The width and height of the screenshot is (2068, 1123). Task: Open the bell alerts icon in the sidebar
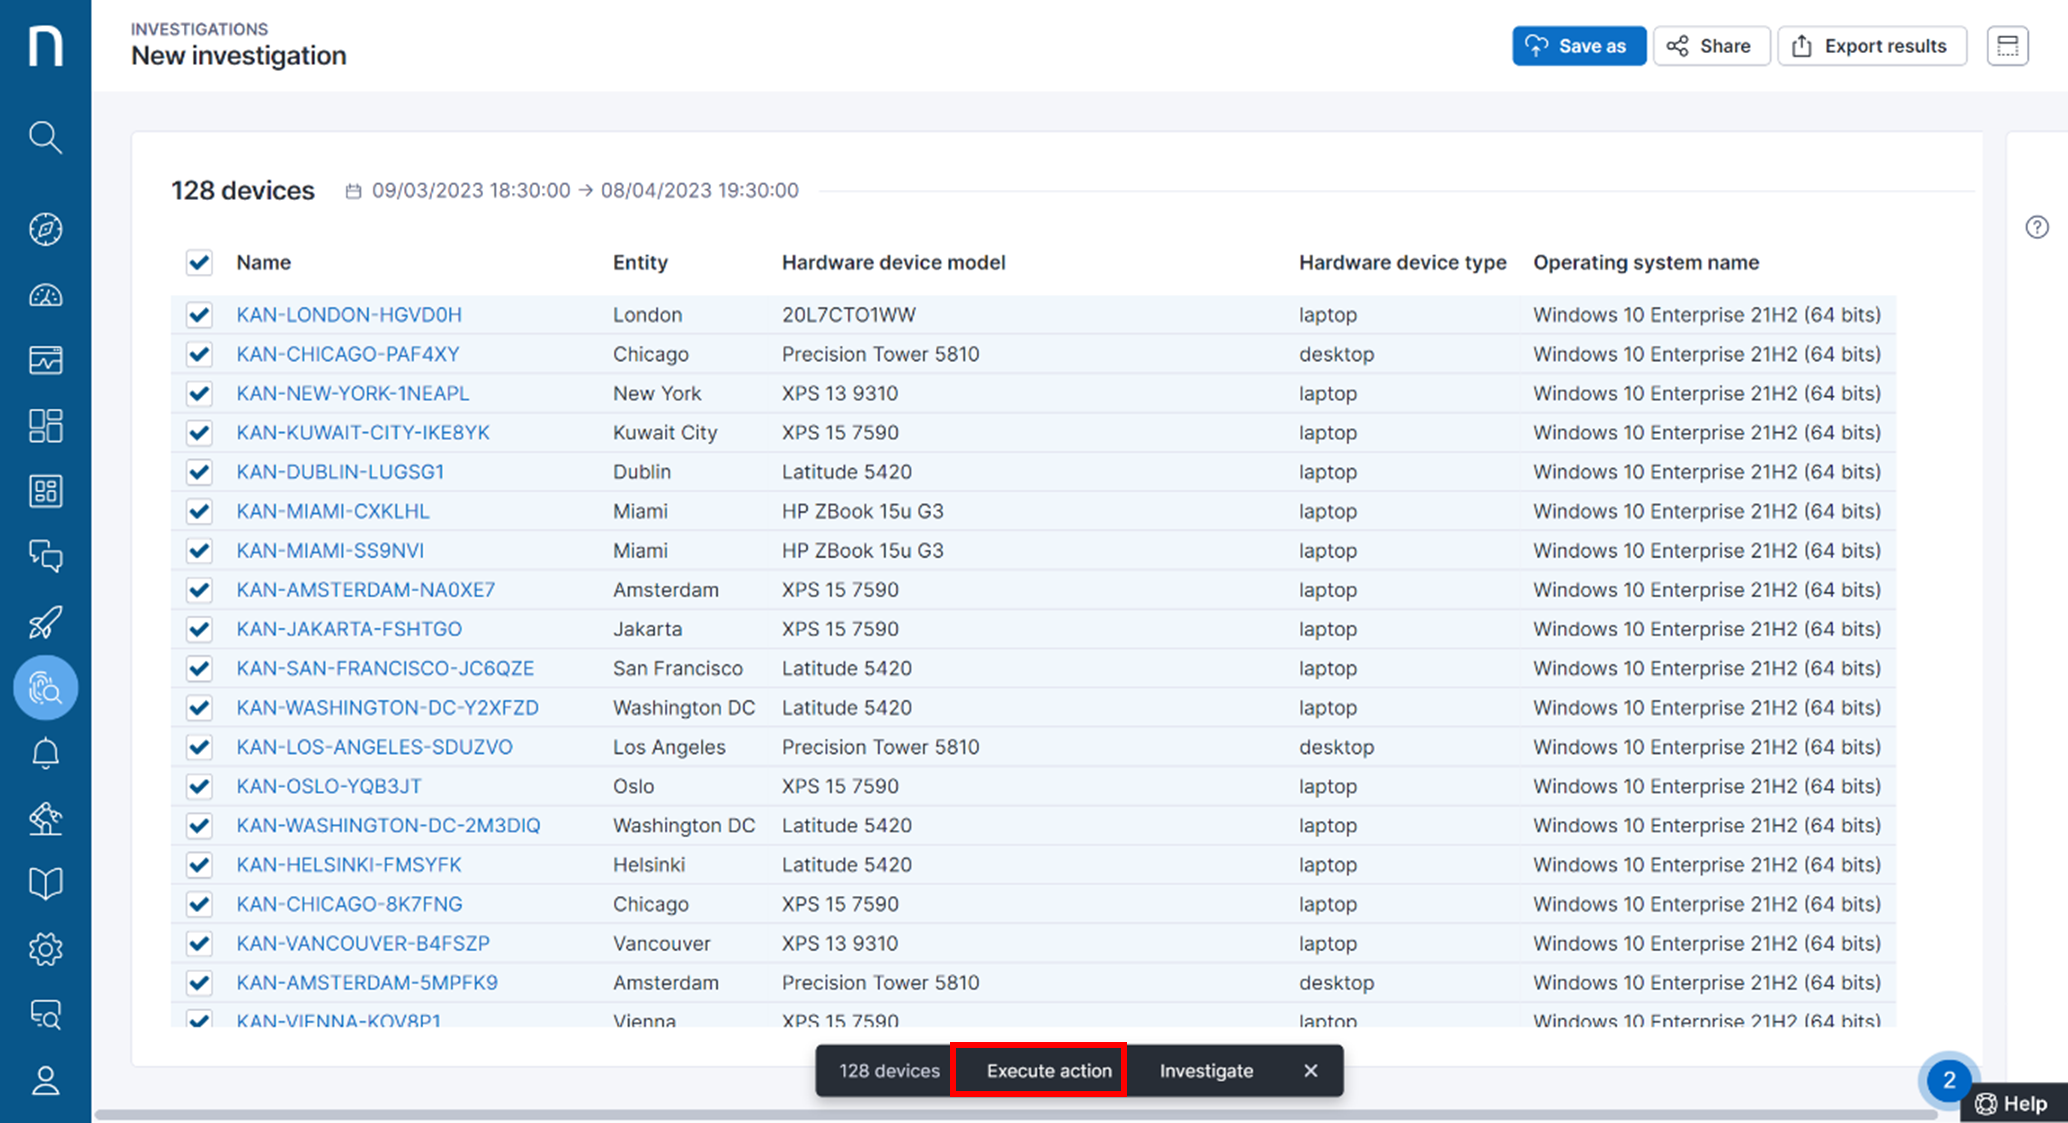coord(45,753)
